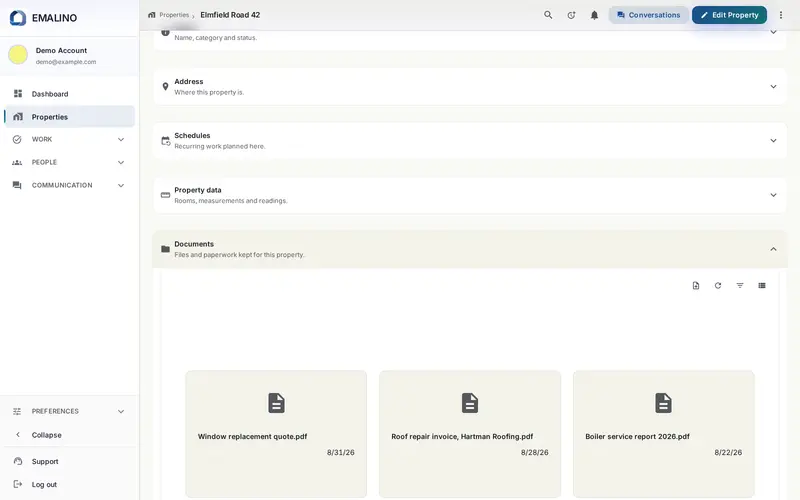Open notifications bell

point(594,15)
